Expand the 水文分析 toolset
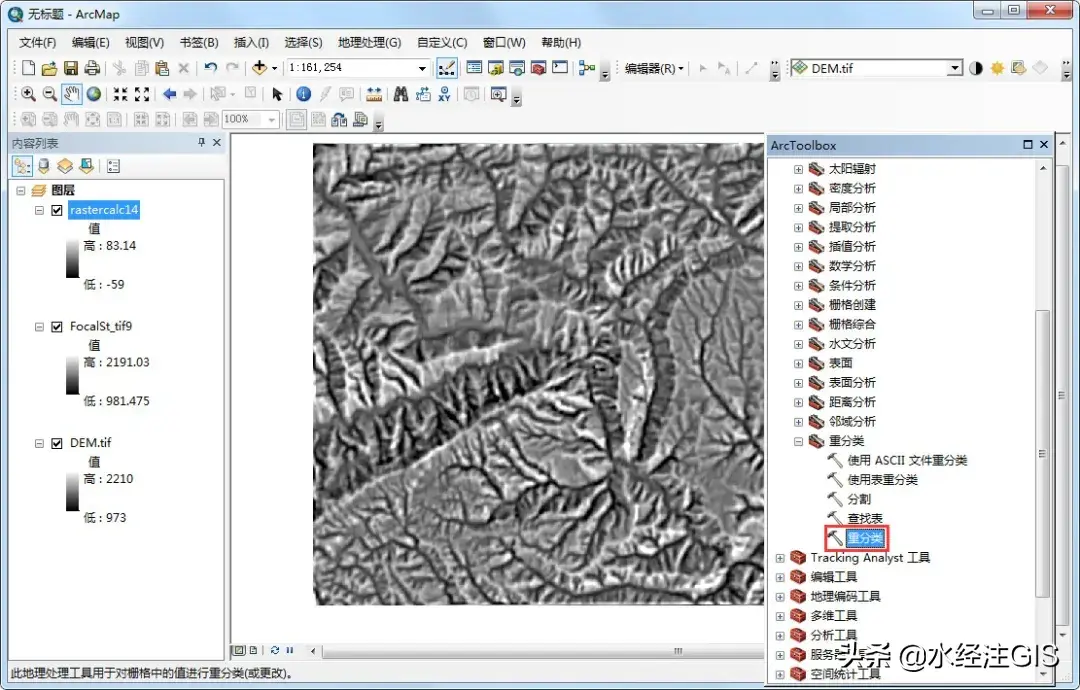Screen dimensions: 1080x690 tap(798, 344)
